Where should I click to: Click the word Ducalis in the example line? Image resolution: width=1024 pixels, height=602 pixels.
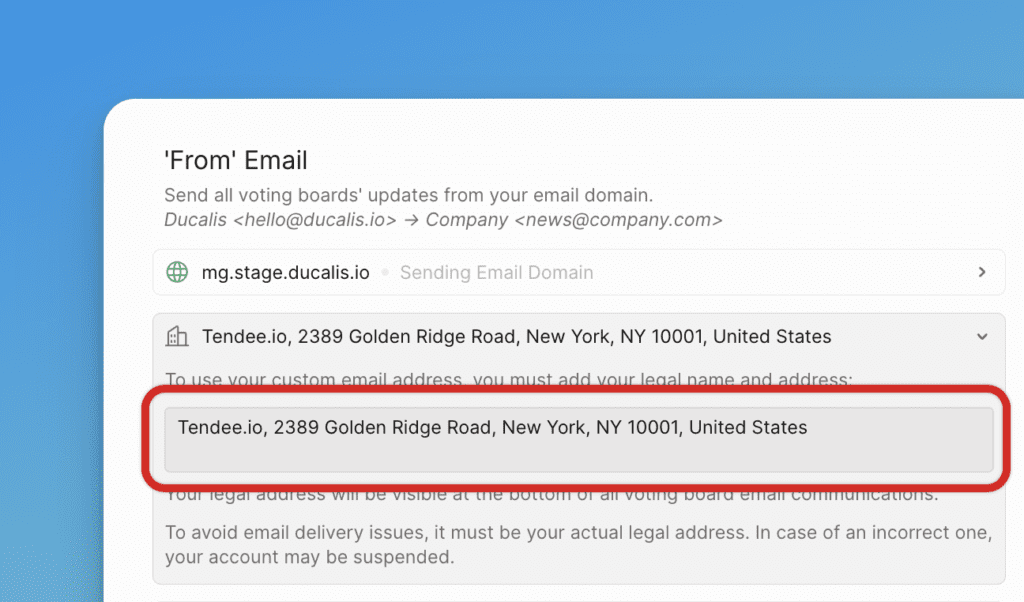click(195, 219)
